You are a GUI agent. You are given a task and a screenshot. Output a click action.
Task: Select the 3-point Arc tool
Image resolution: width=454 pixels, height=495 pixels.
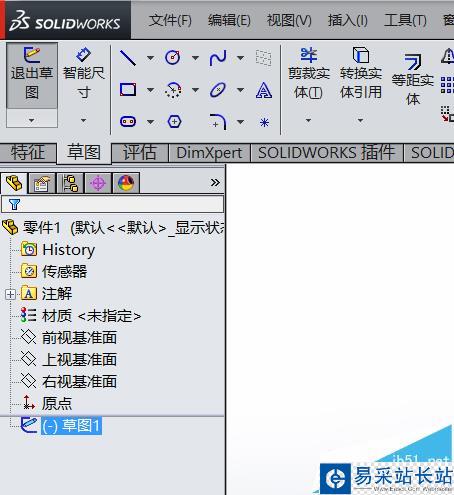tap(173, 90)
